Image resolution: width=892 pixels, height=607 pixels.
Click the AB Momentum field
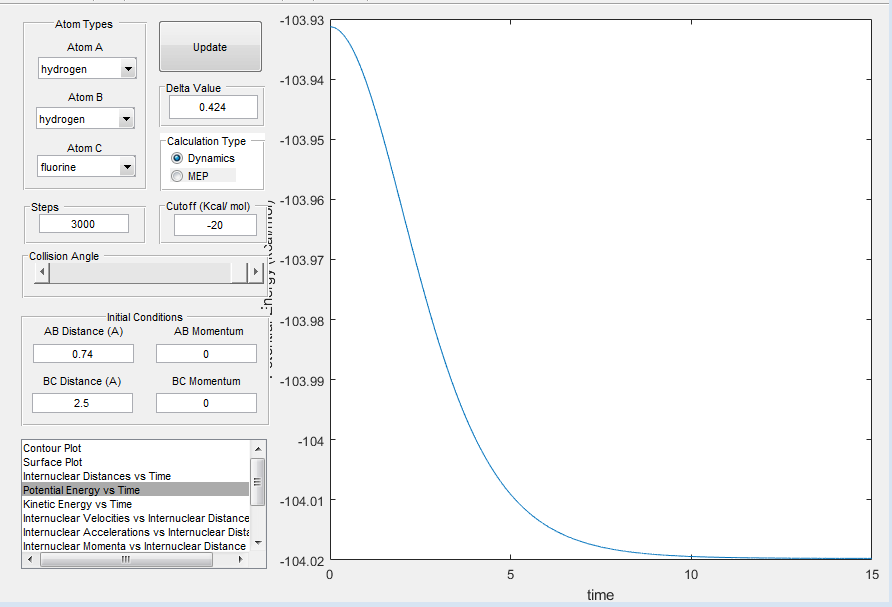pos(206,353)
